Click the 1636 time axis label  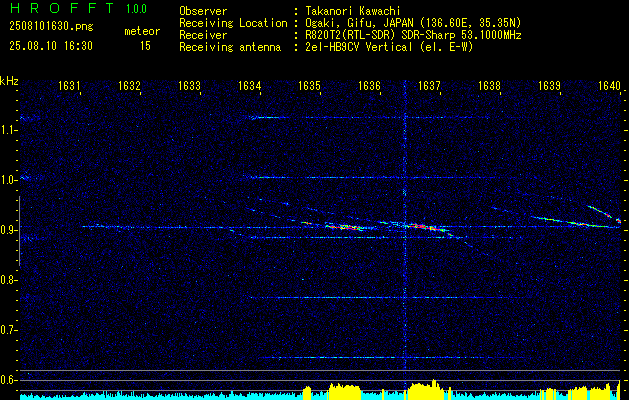point(369,86)
